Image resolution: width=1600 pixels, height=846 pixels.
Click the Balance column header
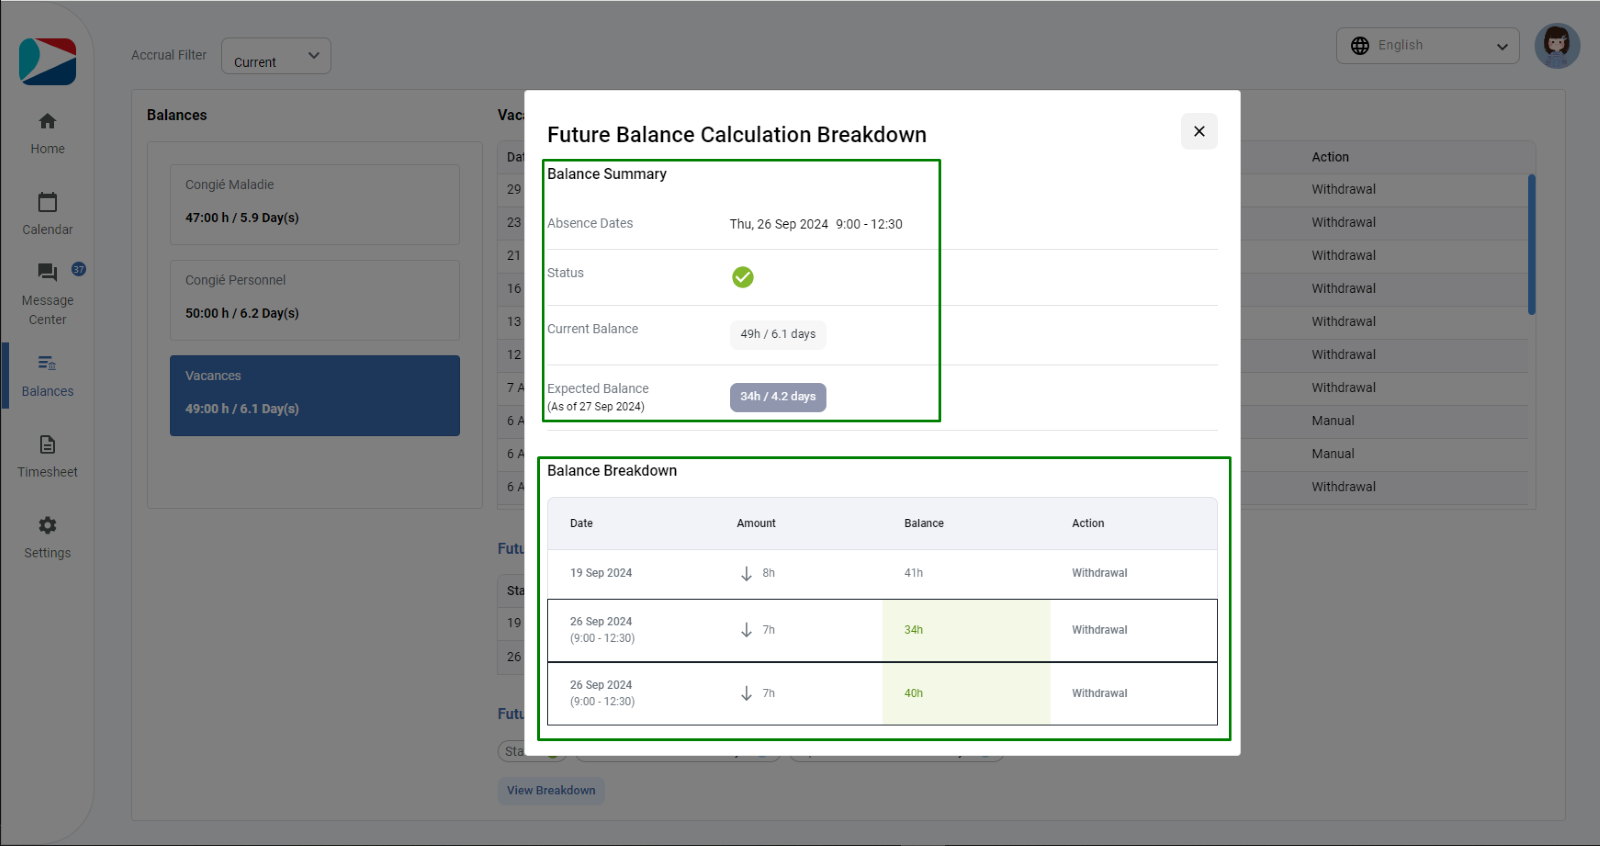(x=924, y=524)
